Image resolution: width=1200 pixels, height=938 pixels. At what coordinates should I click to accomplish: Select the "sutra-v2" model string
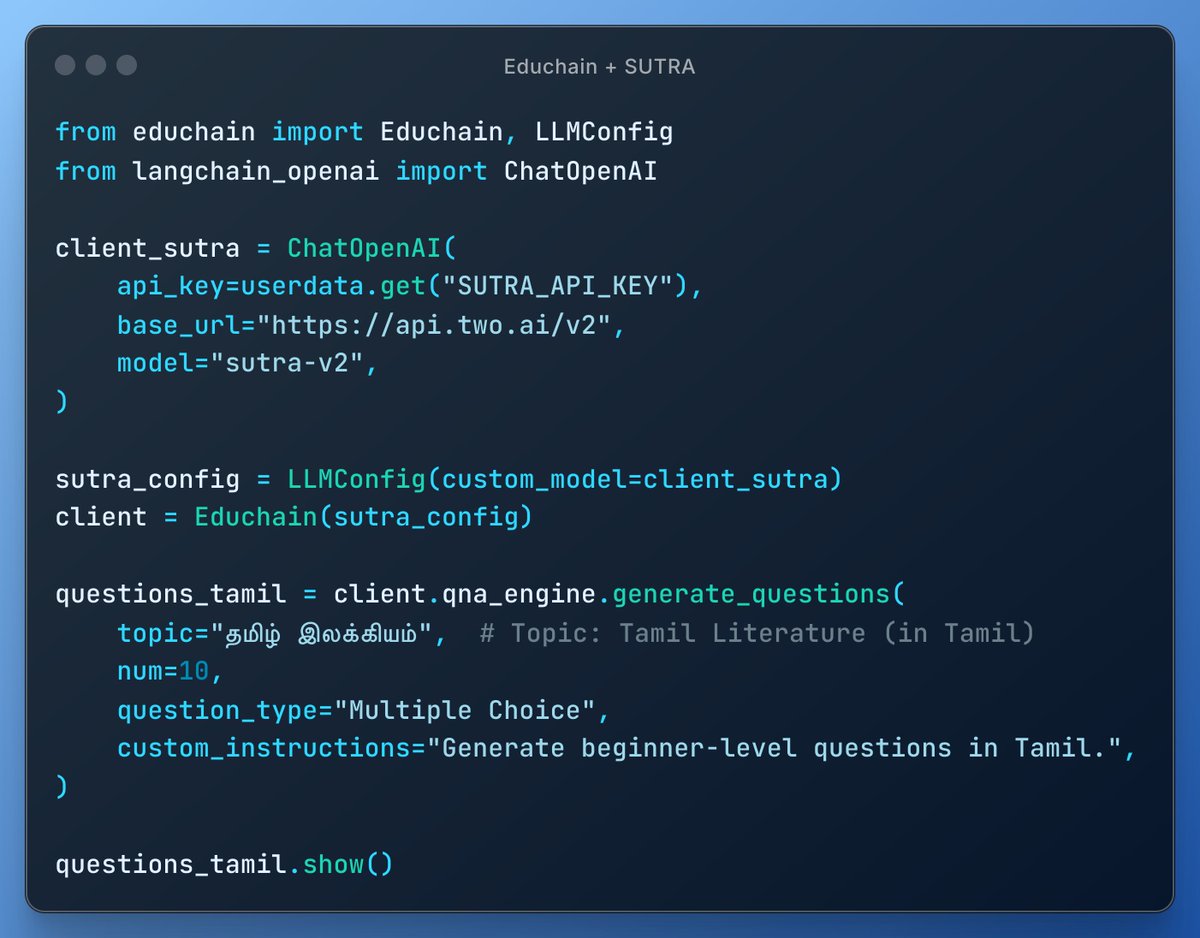point(287,364)
